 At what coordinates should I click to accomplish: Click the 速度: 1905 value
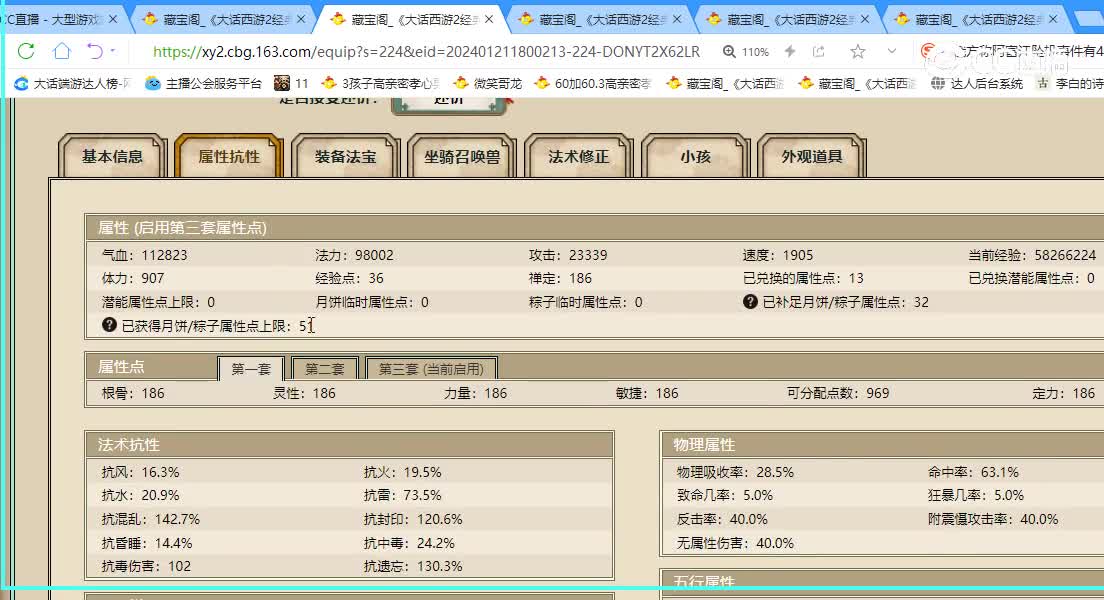pos(777,255)
